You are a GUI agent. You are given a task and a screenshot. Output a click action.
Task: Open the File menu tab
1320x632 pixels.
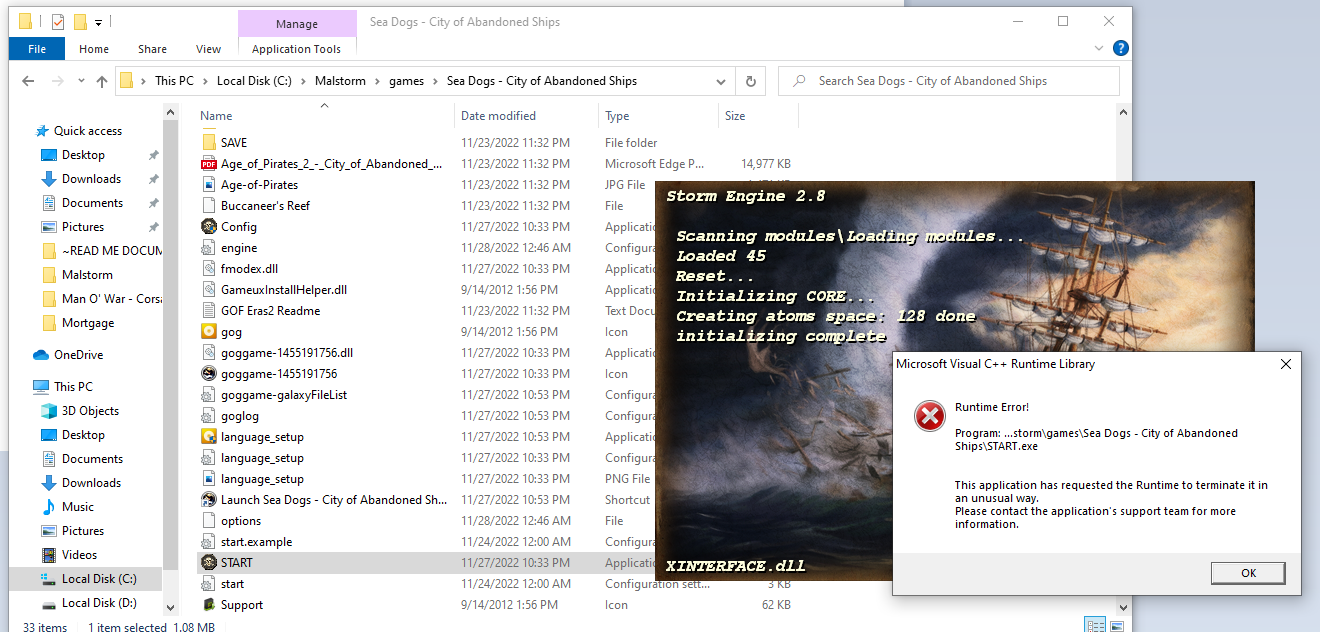(37, 49)
